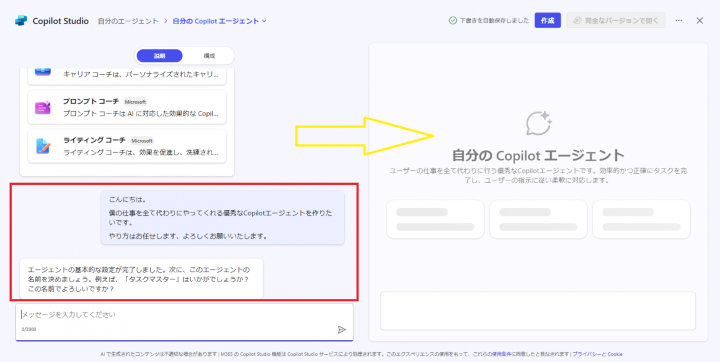Click the send message arrow icon
Image resolution: width=720 pixels, height=362 pixels.
click(341, 329)
